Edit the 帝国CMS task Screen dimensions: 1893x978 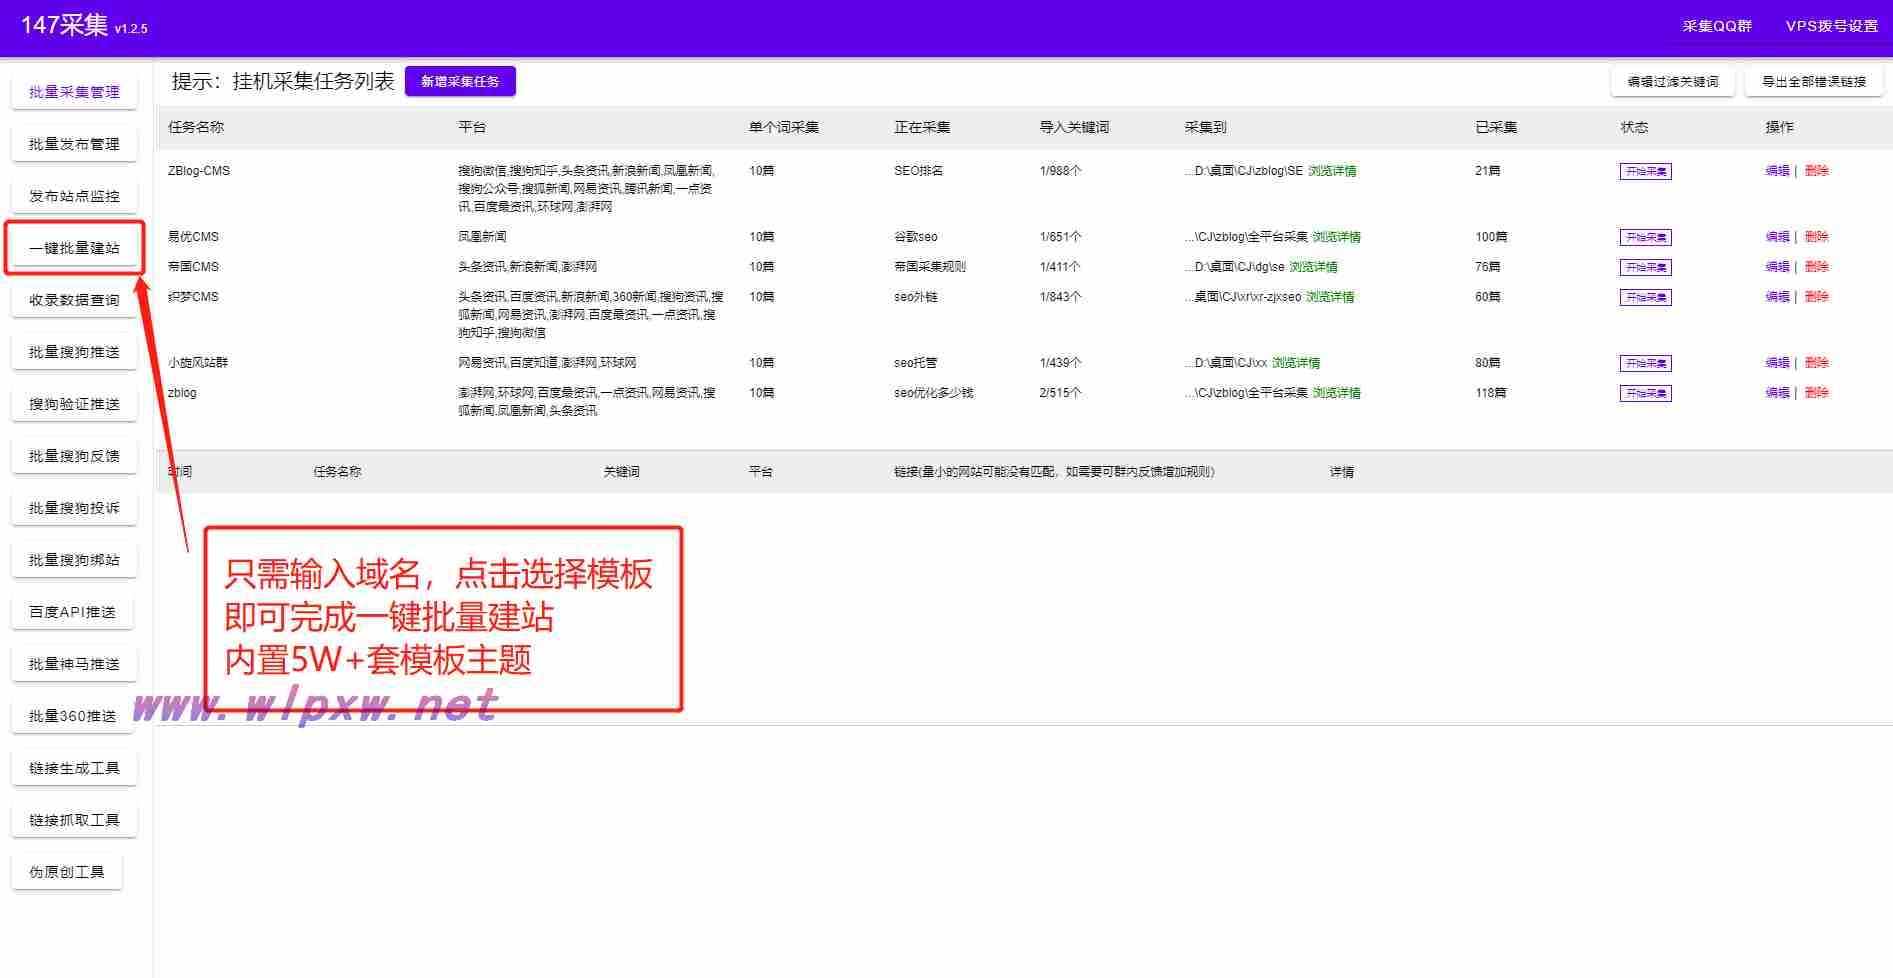tap(1777, 267)
